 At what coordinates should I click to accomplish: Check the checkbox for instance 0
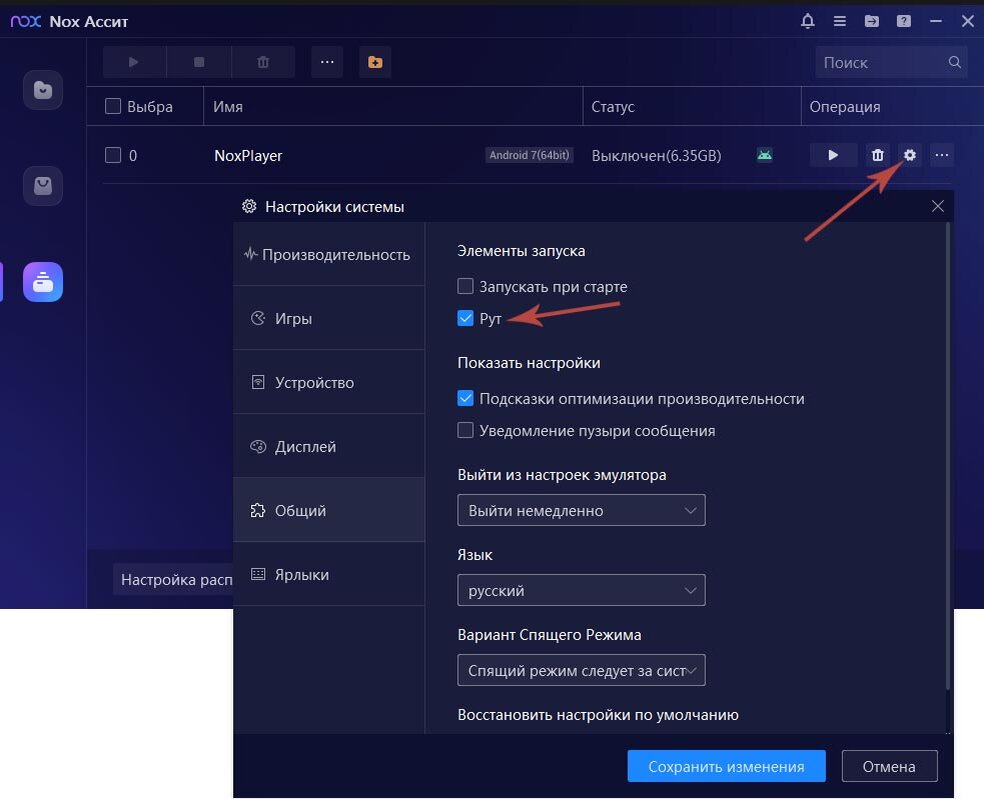(113, 155)
